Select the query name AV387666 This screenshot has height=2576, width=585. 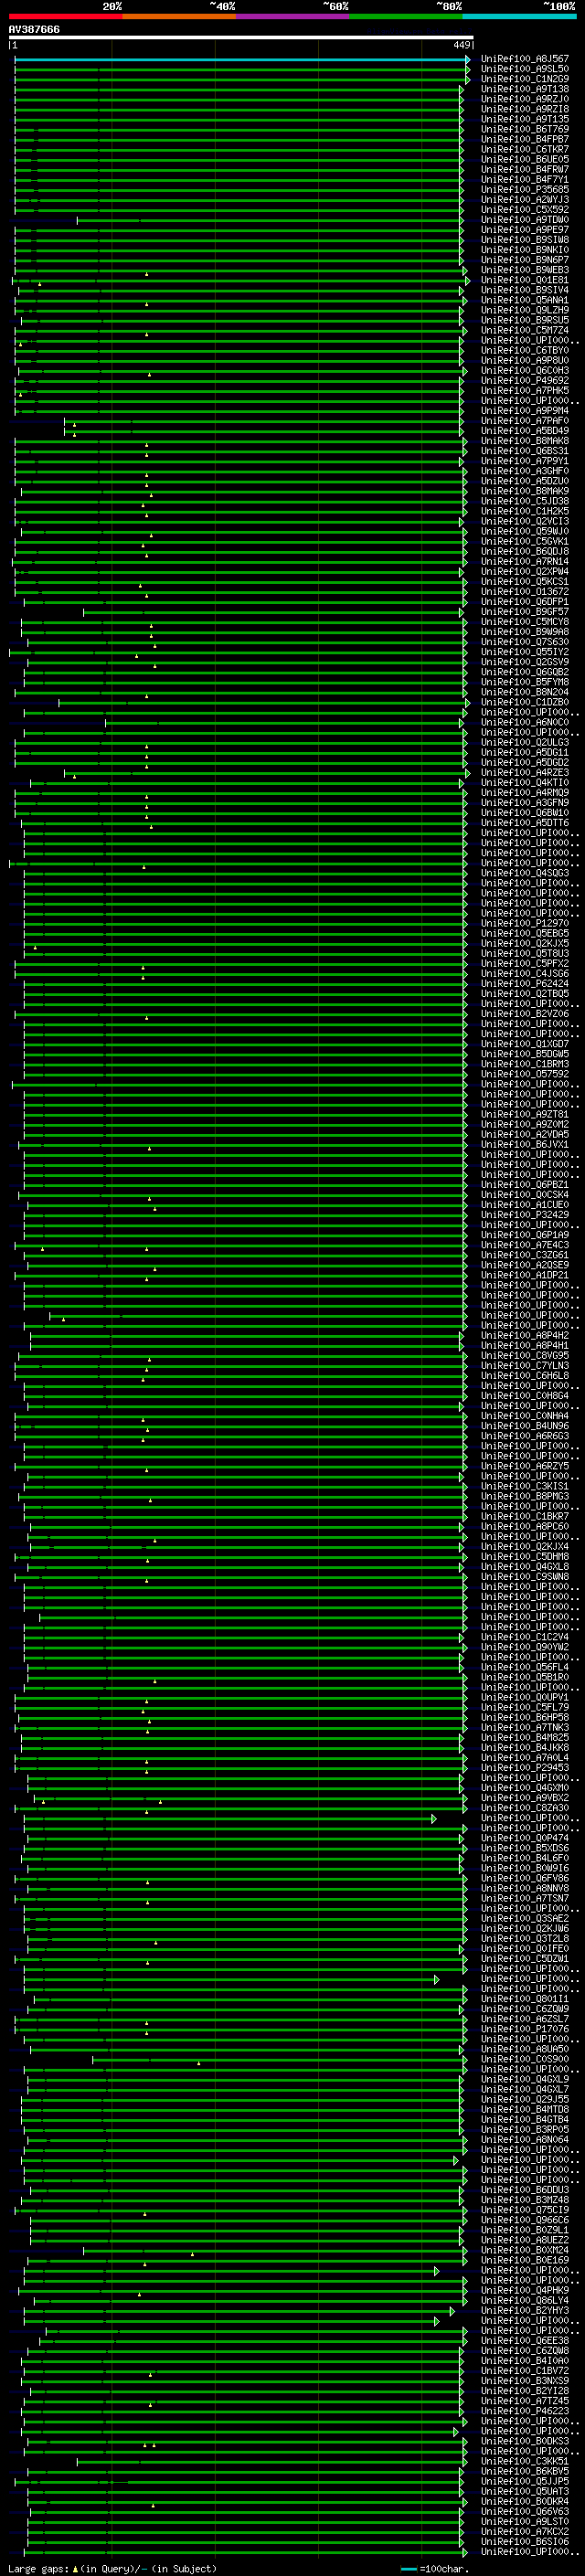(x=34, y=30)
